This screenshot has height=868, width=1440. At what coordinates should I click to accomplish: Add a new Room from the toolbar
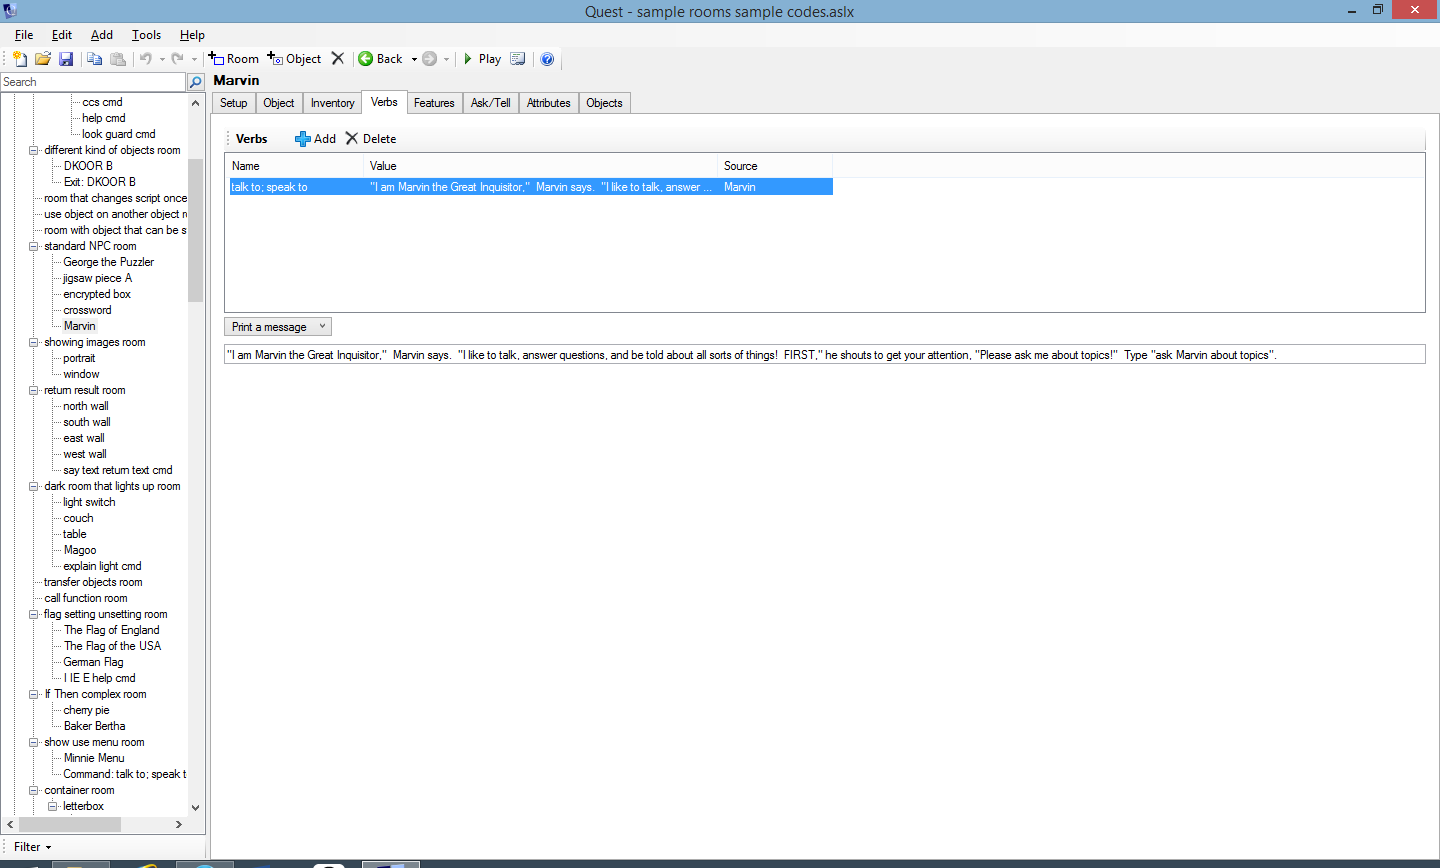pyautogui.click(x=234, y=59)
